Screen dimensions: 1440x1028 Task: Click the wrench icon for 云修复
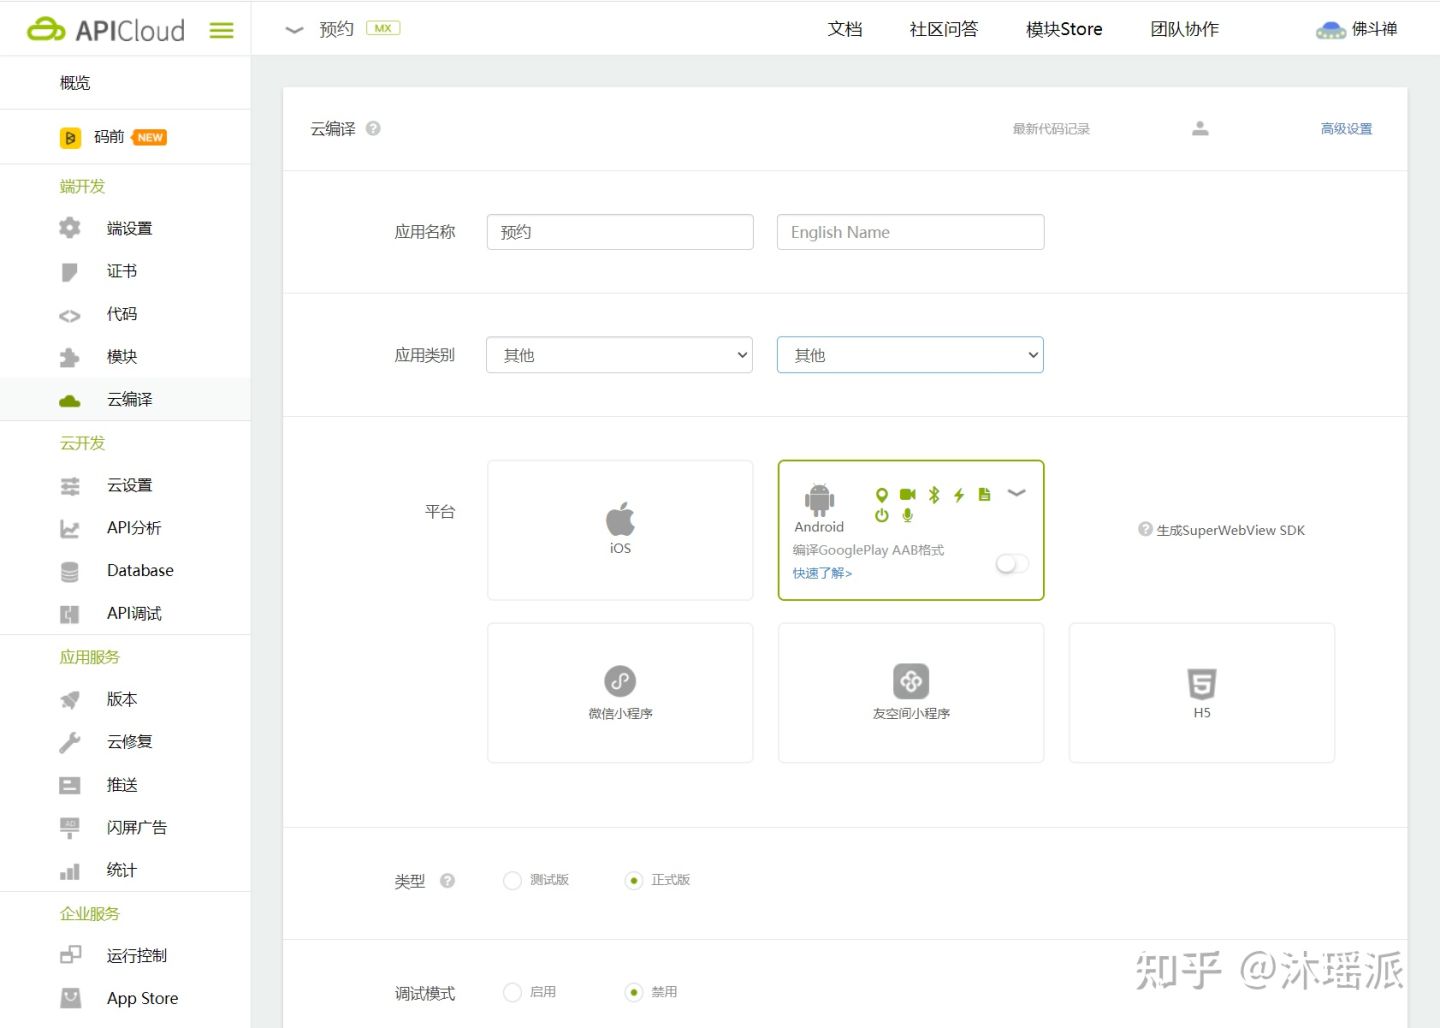69,742
